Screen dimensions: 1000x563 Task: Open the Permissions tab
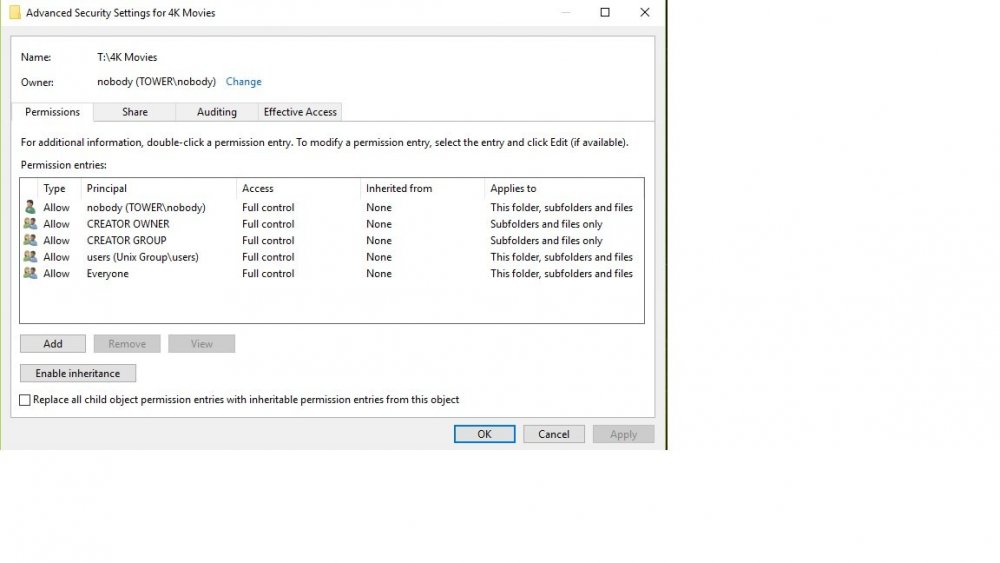coord(52,112)
